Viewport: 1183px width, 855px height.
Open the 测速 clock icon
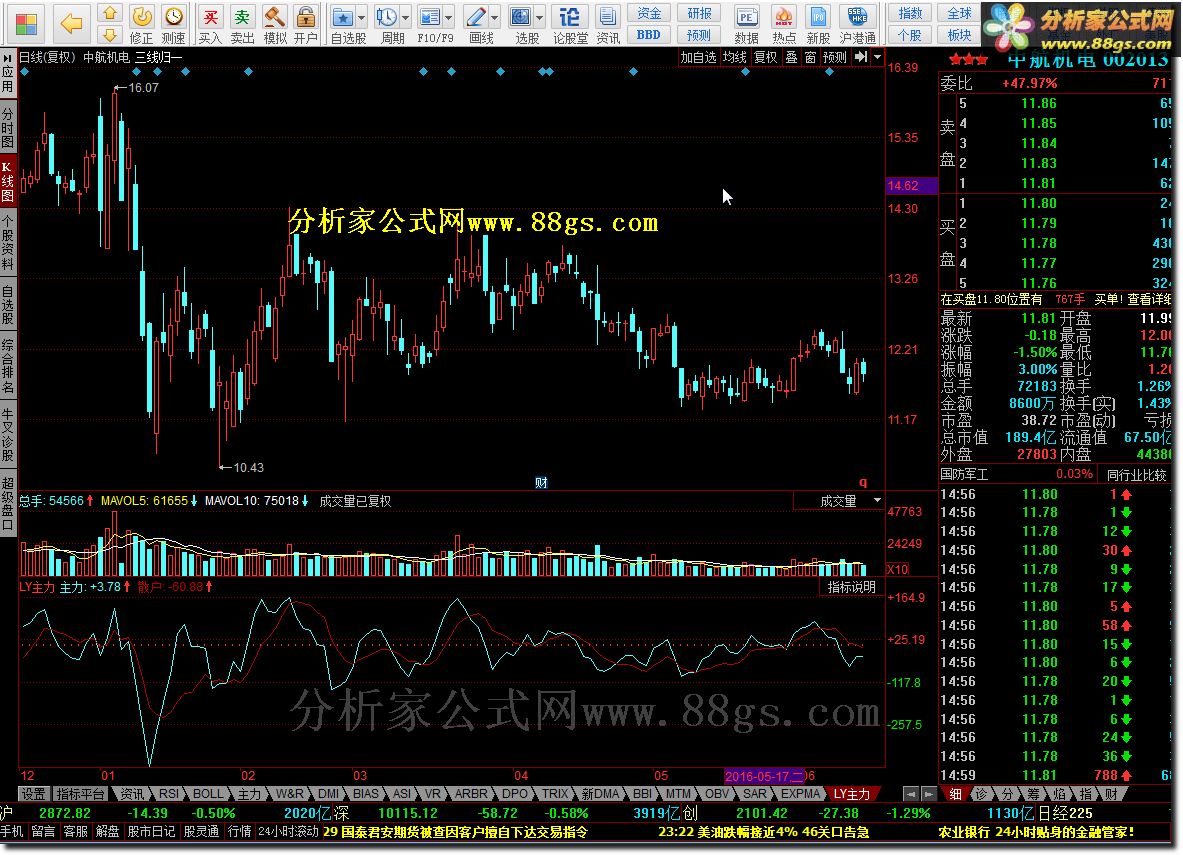174,24
